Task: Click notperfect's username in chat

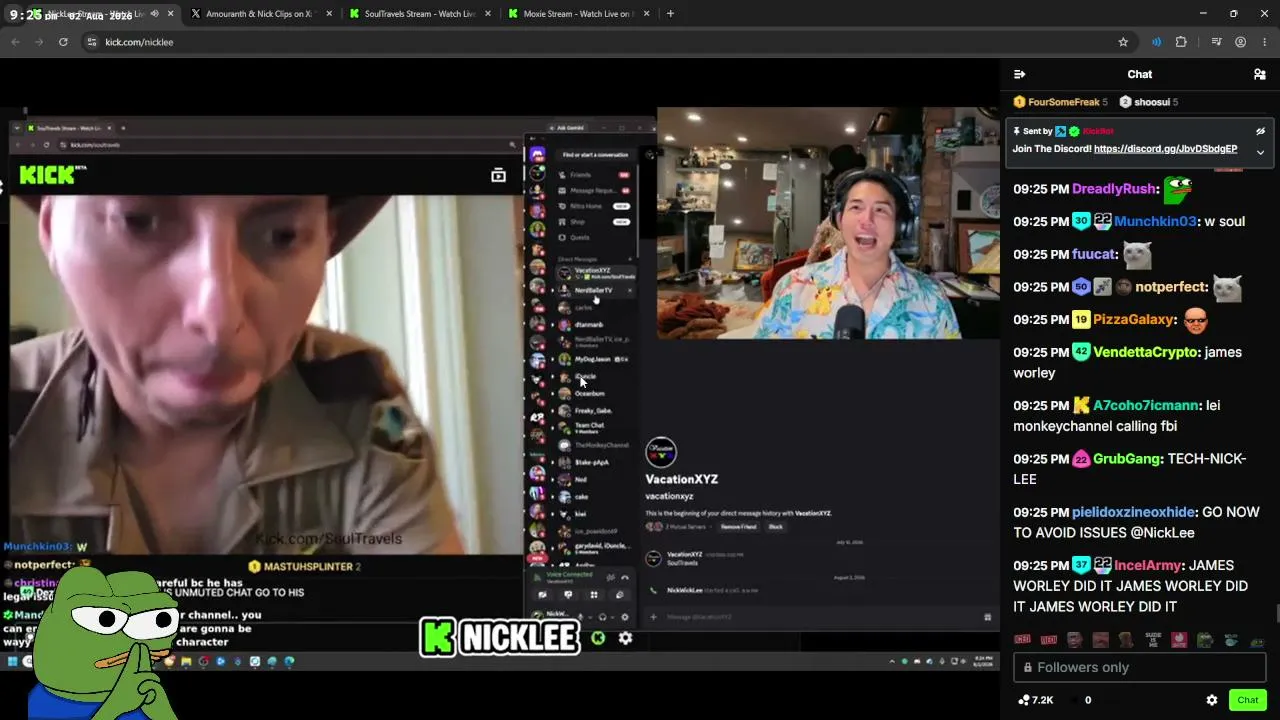Action: [1171, 287]
